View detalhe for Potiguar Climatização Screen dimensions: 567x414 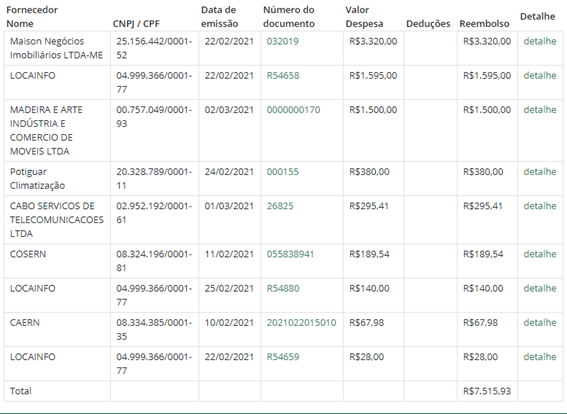coord(540,172)
